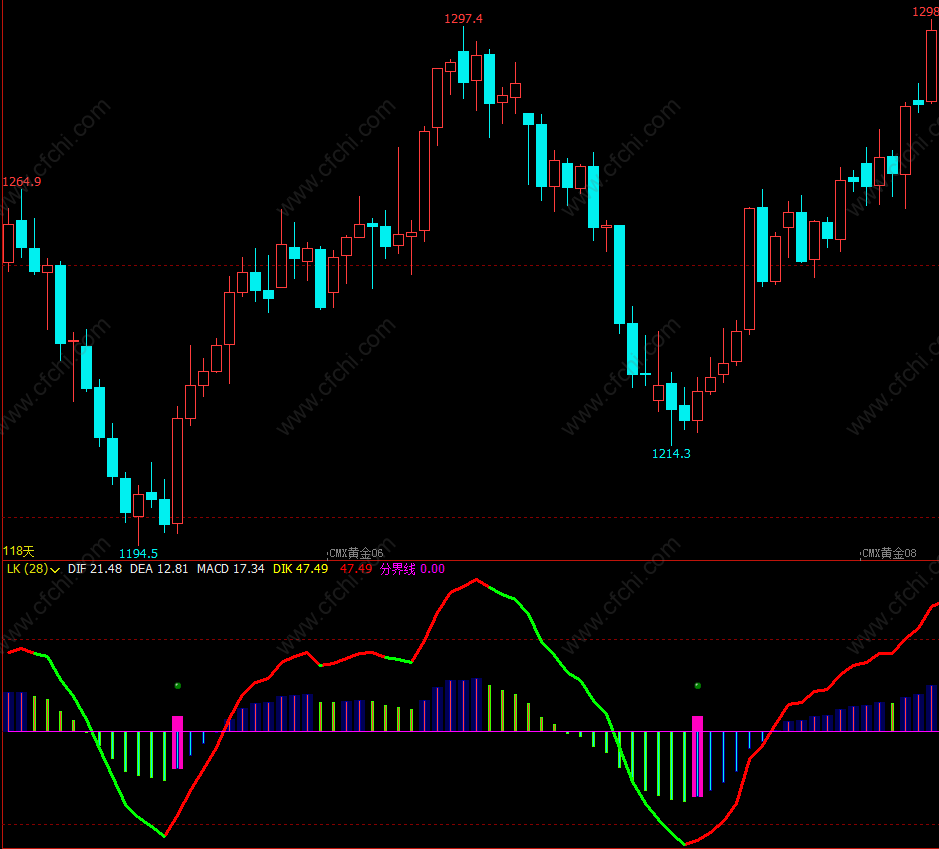Click the 1297.4 high price label
Viewport: 939px width, 849px height.
463,19
